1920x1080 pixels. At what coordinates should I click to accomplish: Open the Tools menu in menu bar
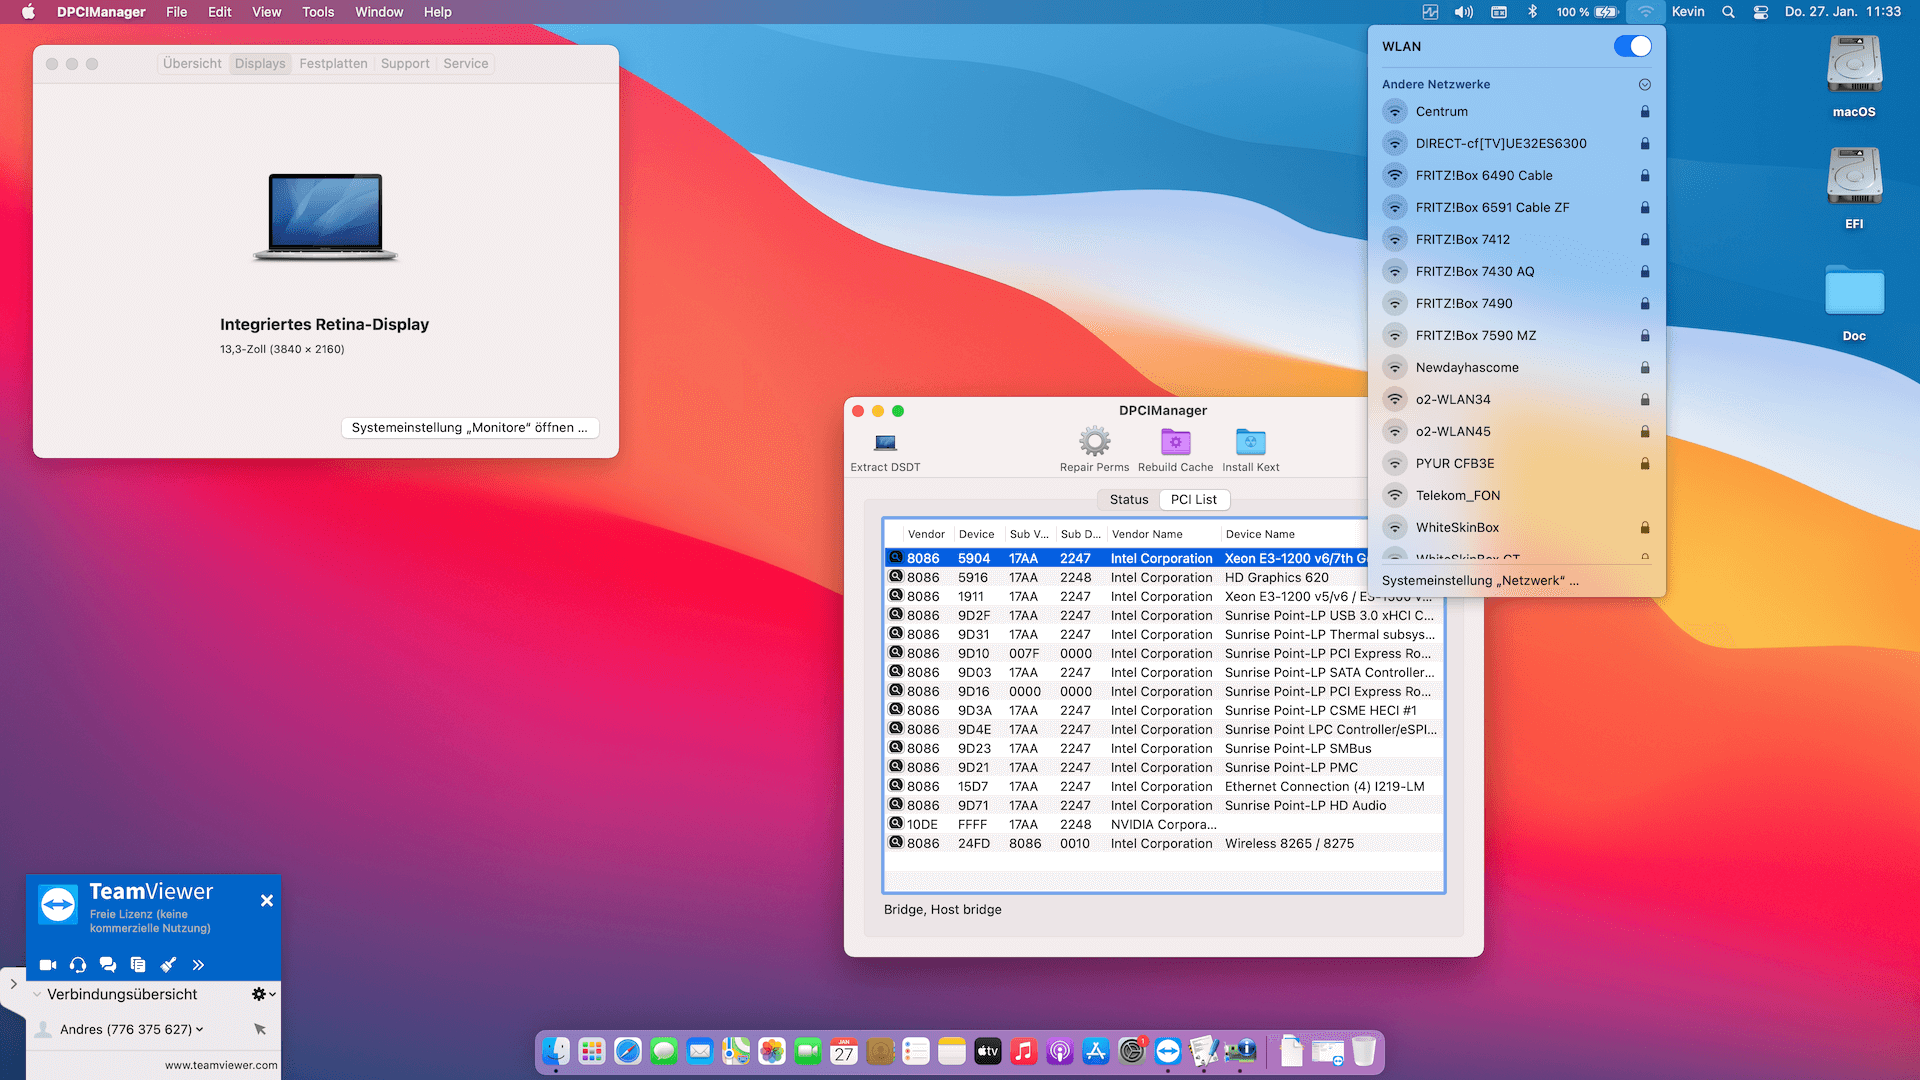pyautogui.click(x=318, y=12)
